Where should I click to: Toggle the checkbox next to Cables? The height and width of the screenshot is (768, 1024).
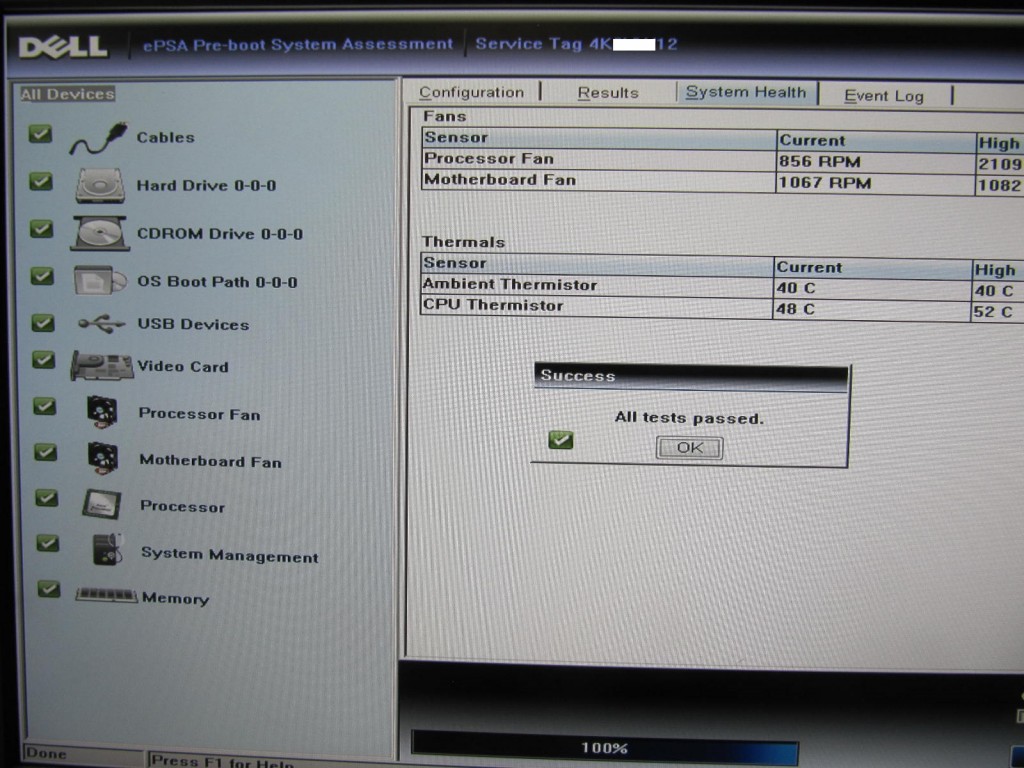[40, 133]
